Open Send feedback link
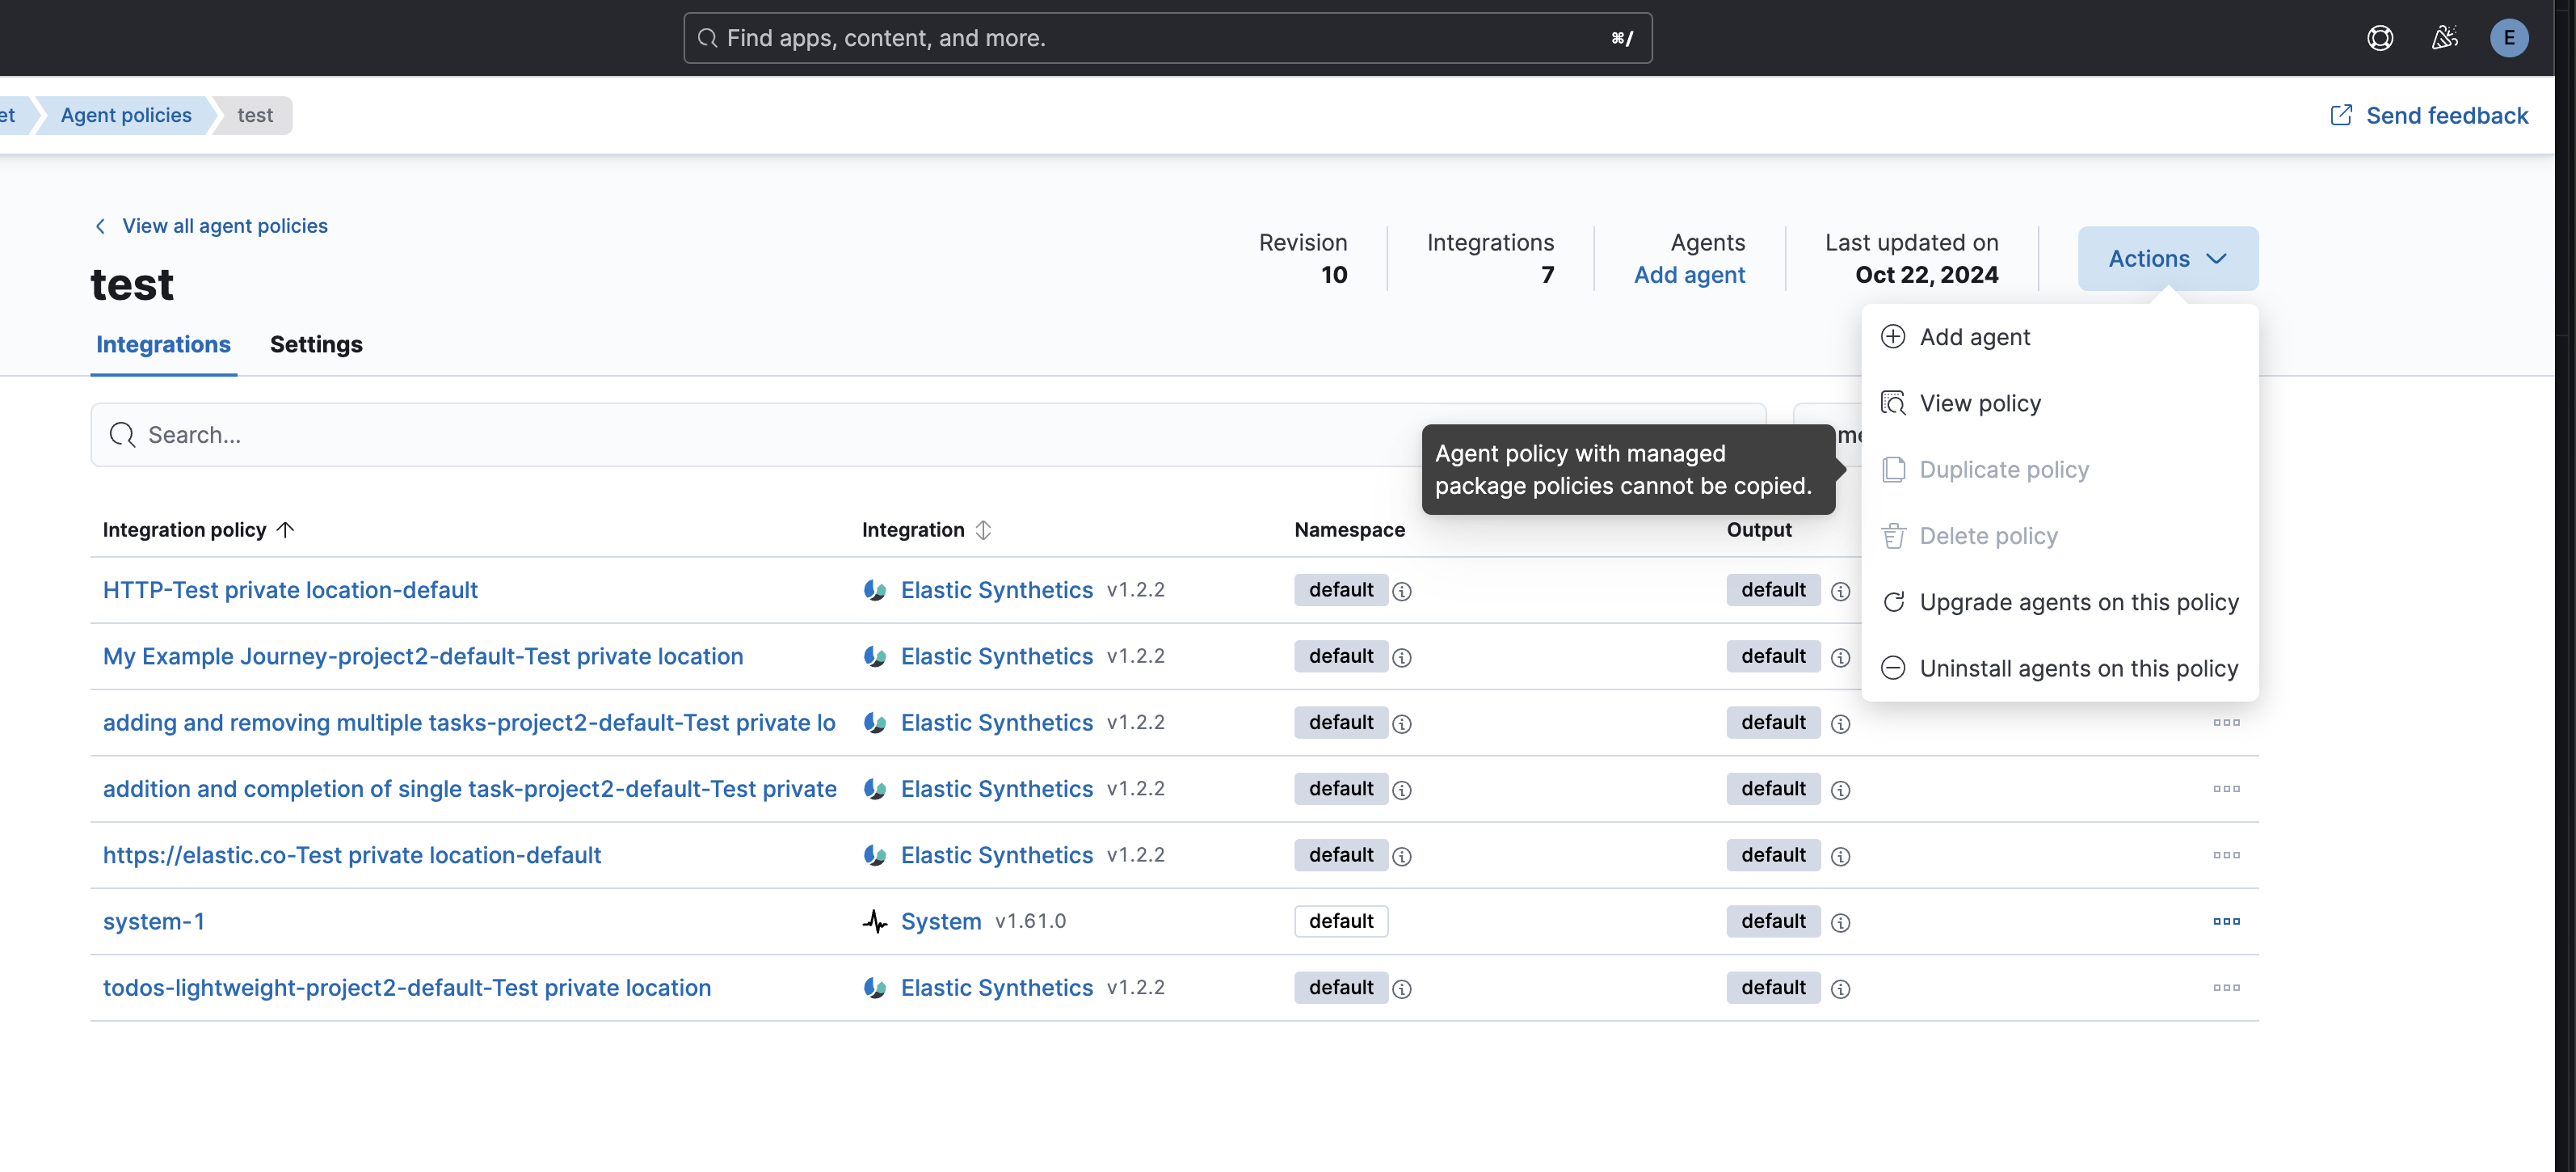 click(2446, 115)
